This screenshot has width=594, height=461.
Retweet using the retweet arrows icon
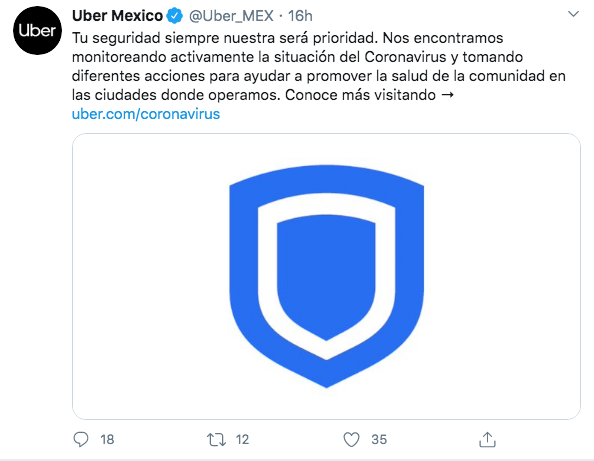[216, 439]
